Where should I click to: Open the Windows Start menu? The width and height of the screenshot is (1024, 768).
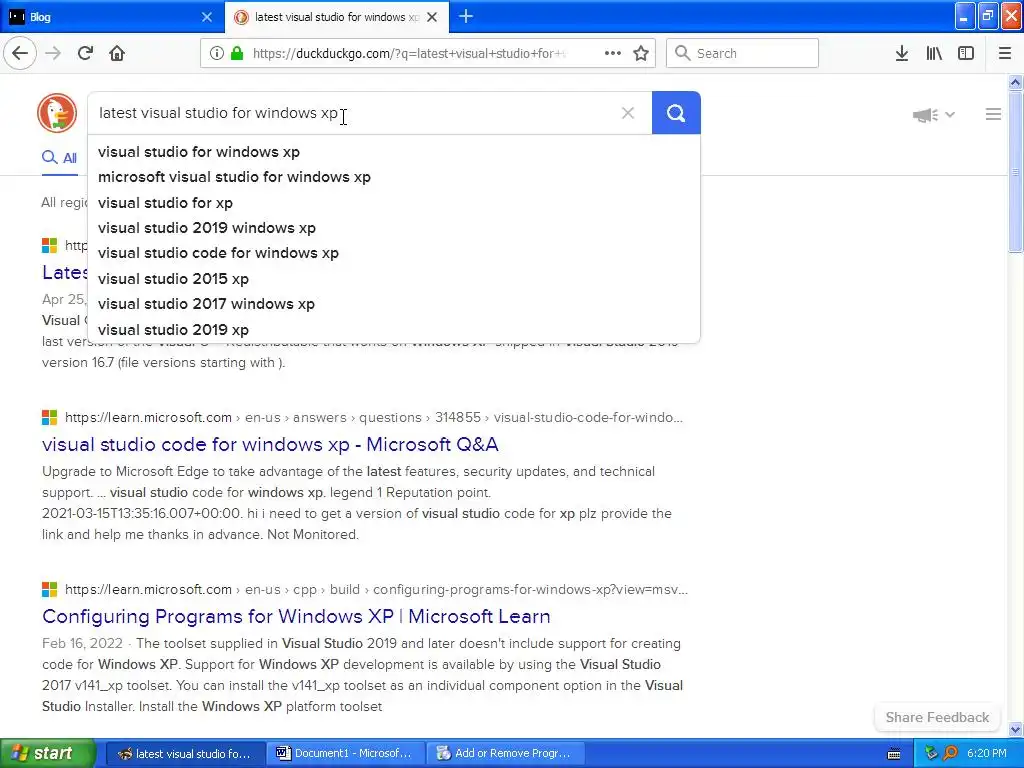pyautogui.click(x=47, y=753)
